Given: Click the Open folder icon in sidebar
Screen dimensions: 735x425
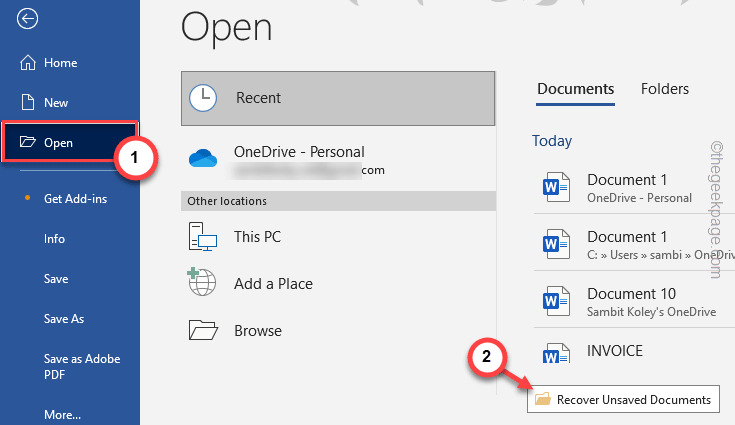Looking at the screenshot, I should [x=28, y=142].
